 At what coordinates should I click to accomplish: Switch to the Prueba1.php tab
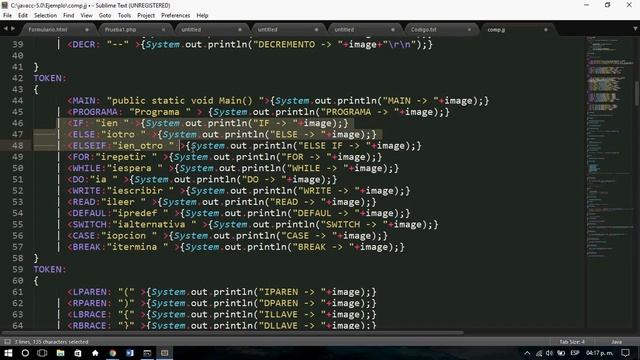click(x=120, y=30)
